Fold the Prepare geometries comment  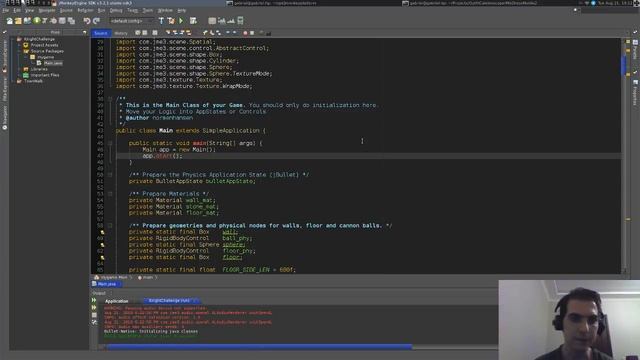click(x=110, y=225)
